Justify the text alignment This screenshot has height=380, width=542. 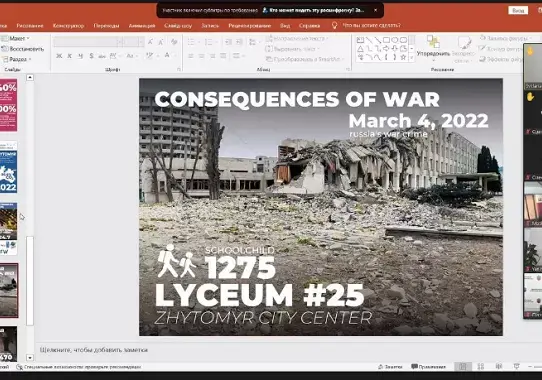click(223, 56)
